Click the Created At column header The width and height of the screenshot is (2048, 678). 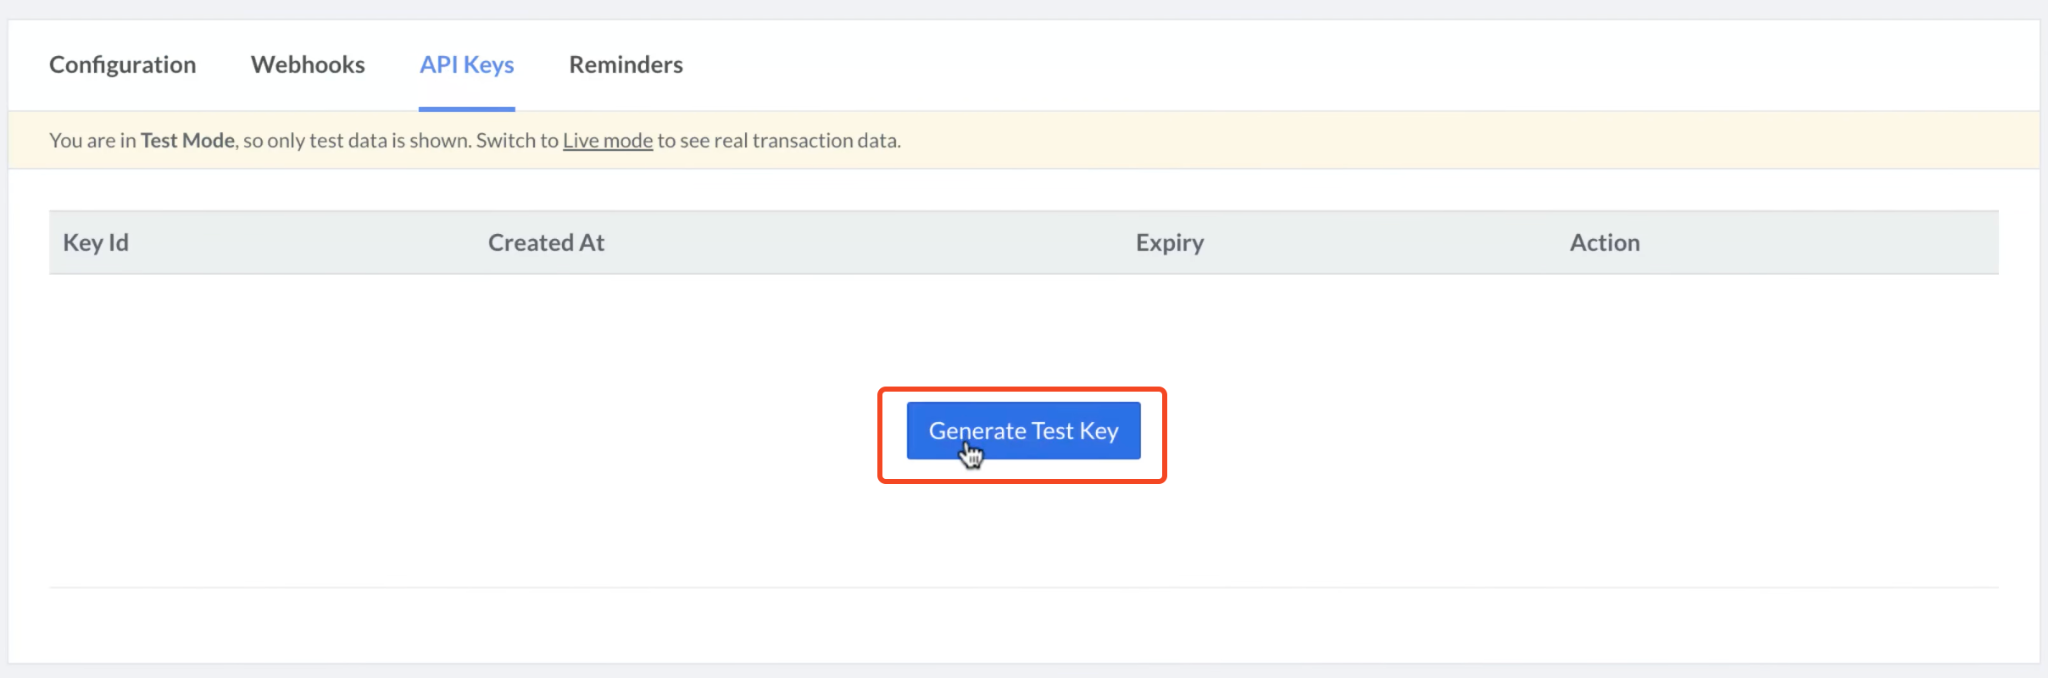coord(546,243)
